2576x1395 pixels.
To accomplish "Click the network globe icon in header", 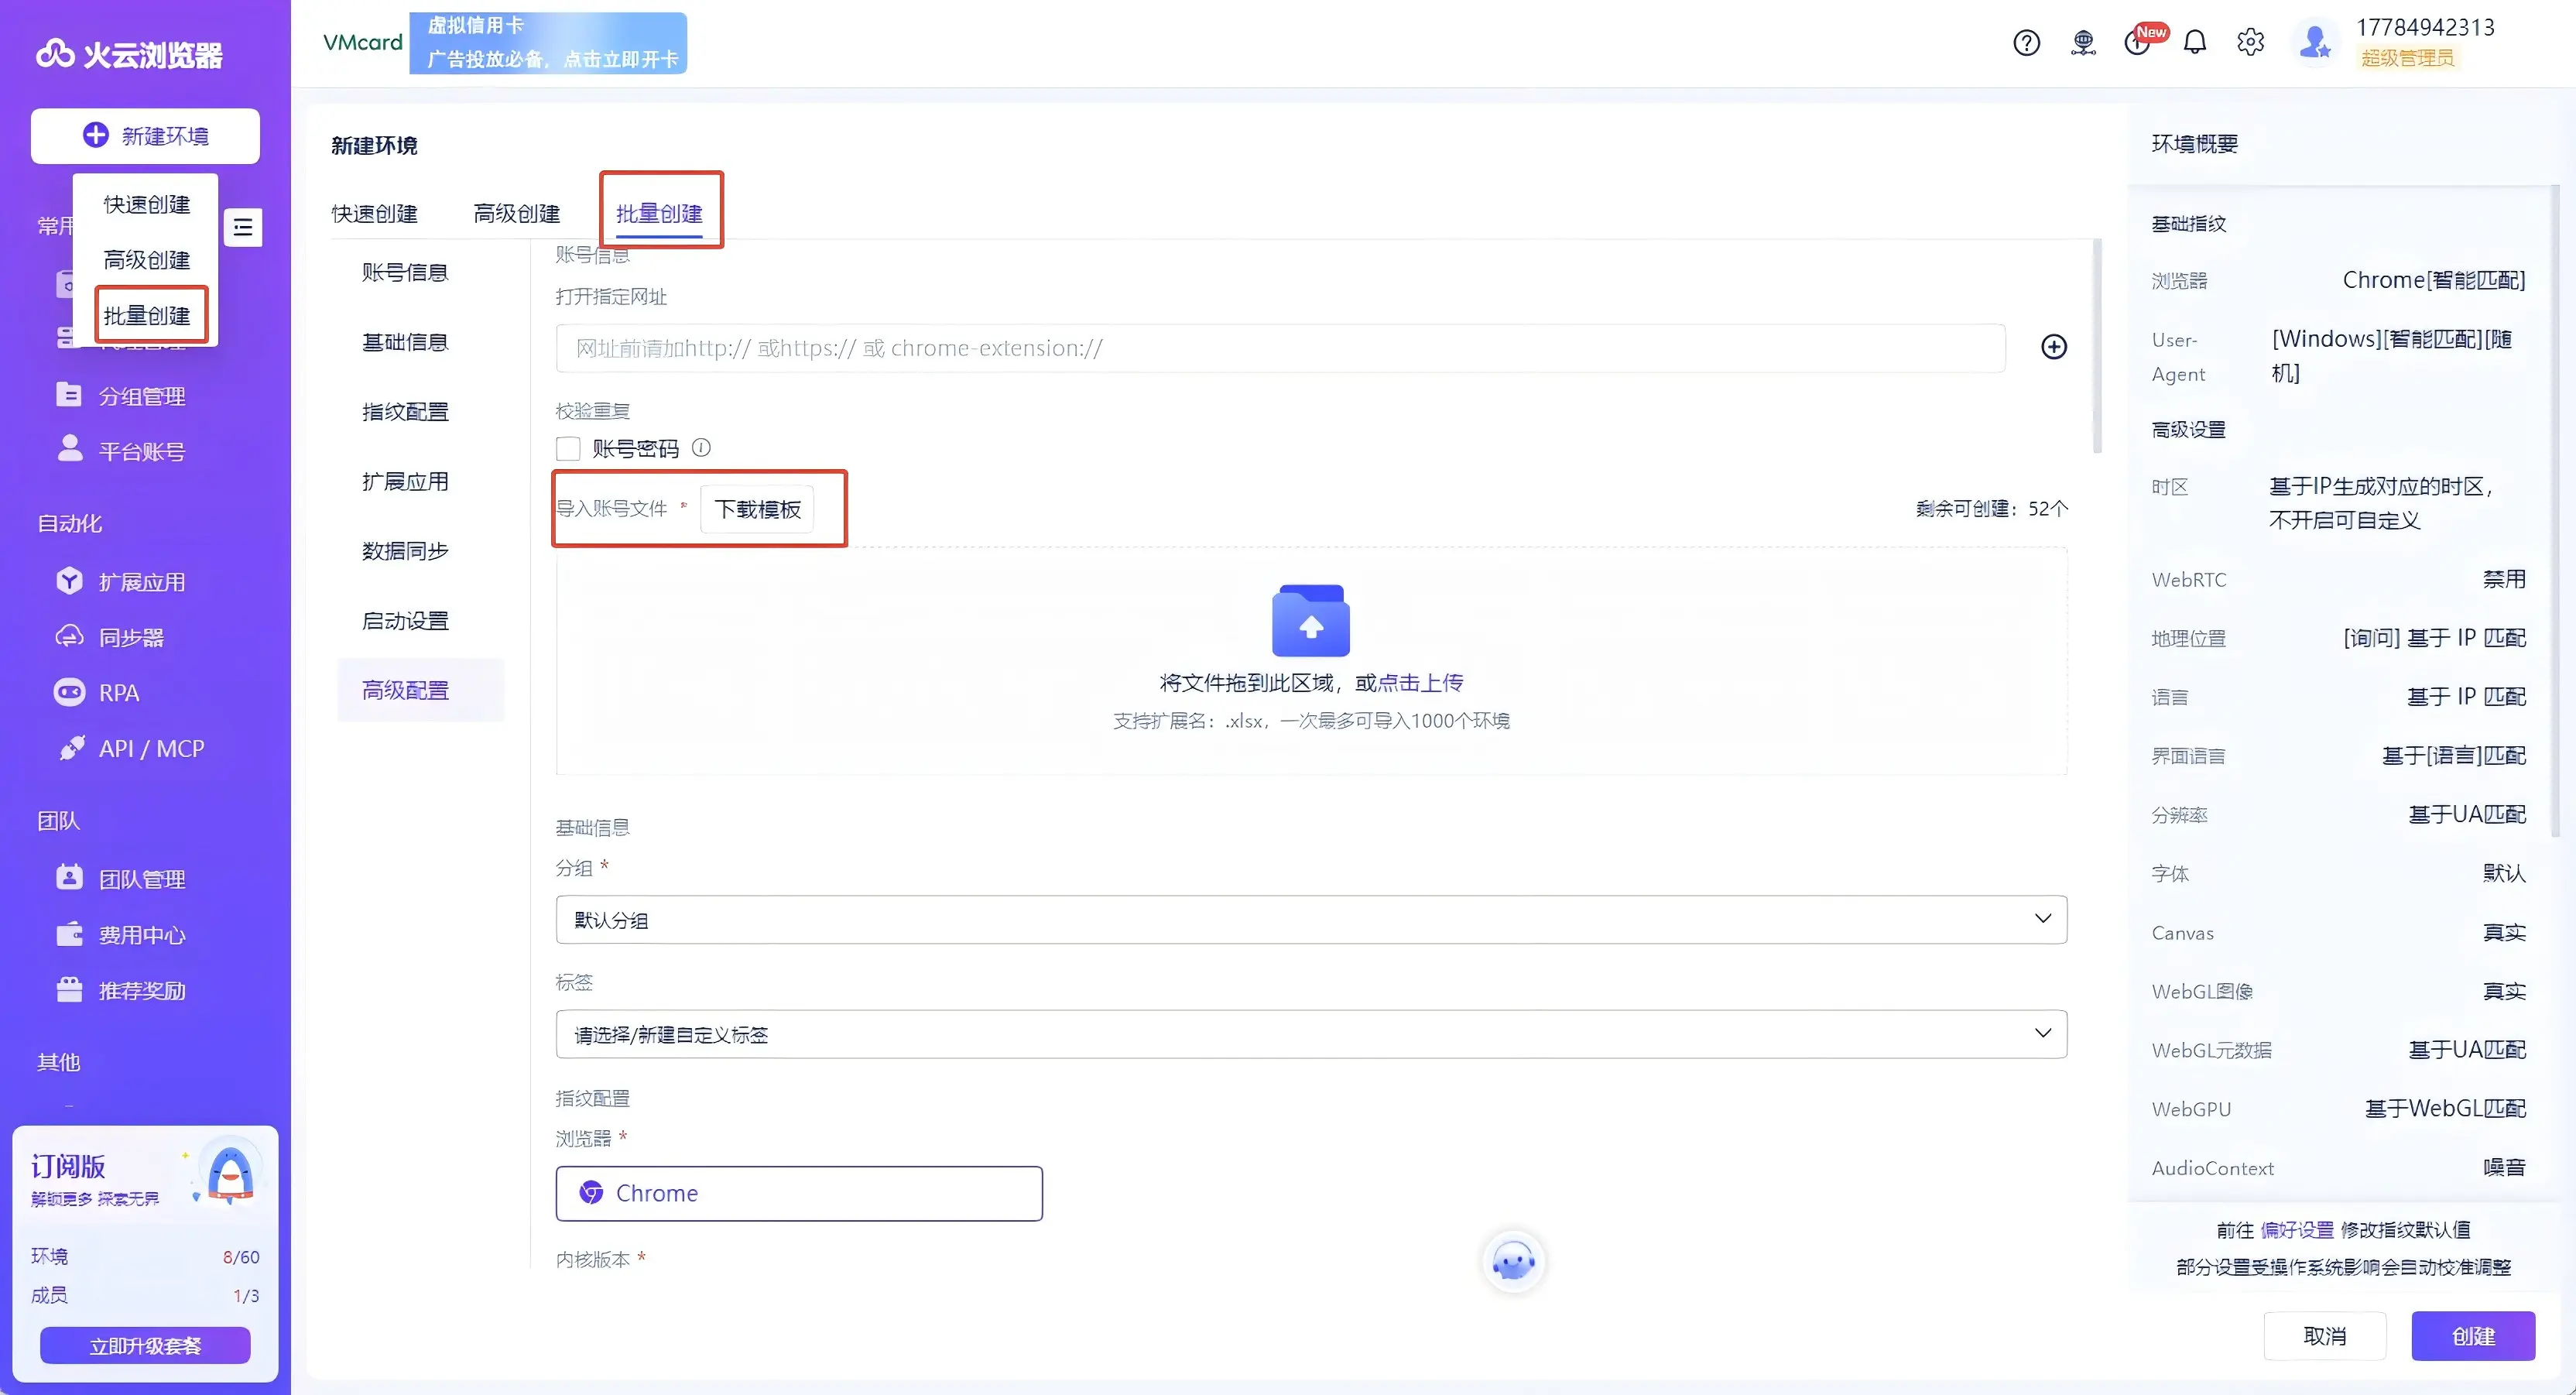I will (x=2083, y=43).
